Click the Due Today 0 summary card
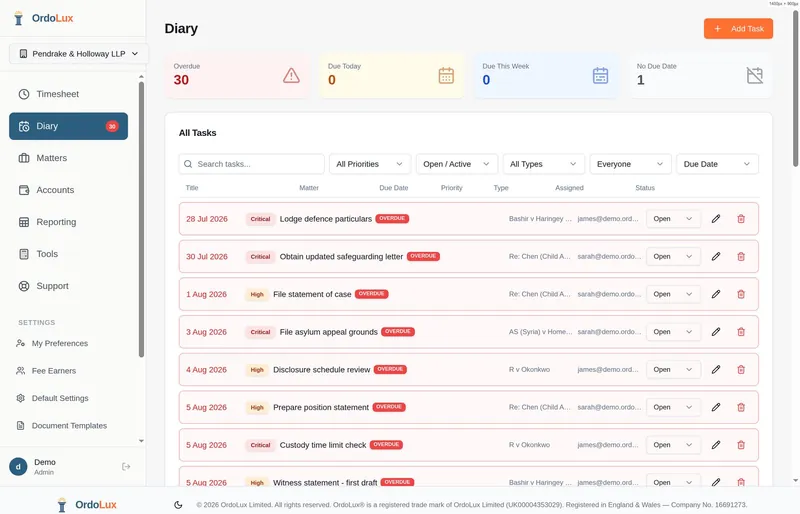 tap(391, 76)
